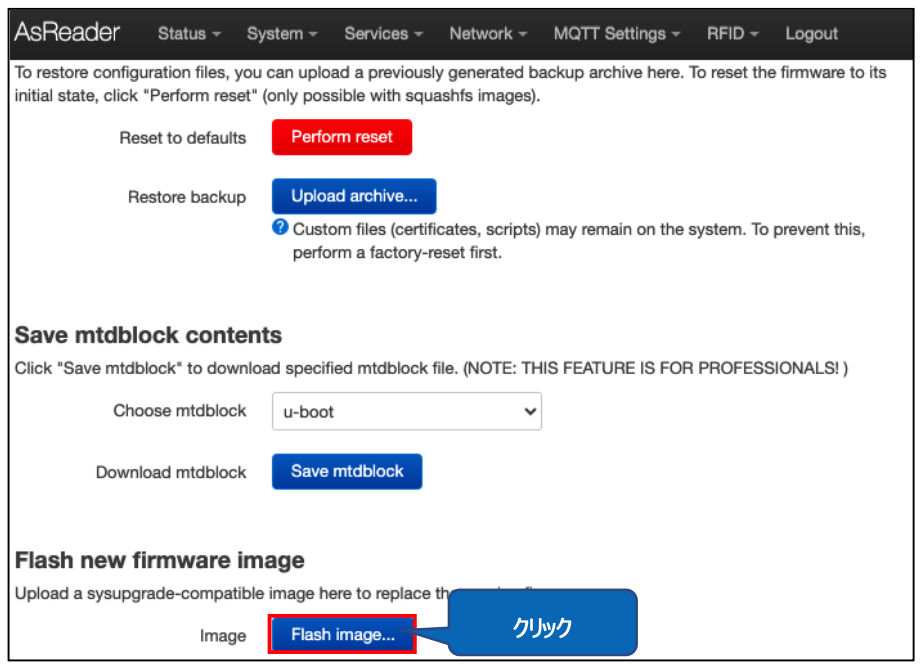
Task: Click the AsReader brand logo
Action: (67, 33)
